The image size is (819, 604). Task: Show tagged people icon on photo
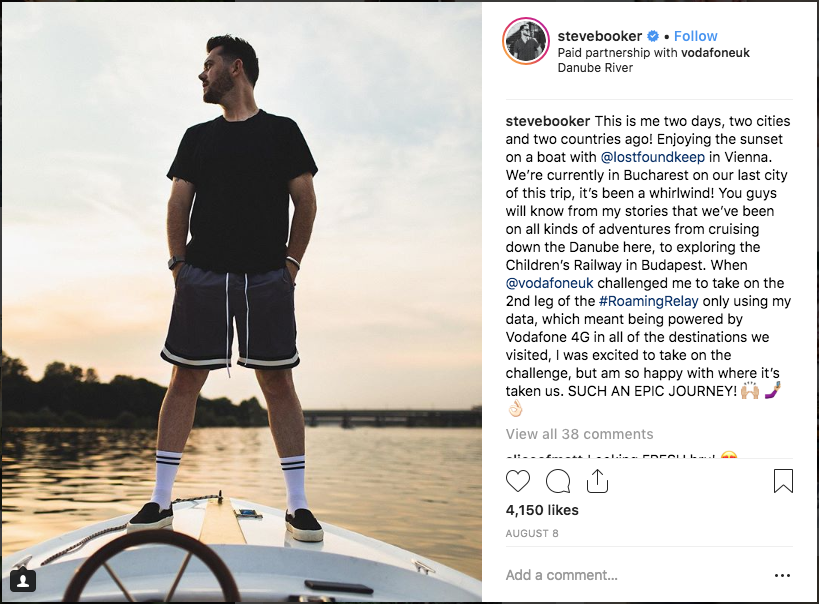pyautogui.click(x=22, y=580)
